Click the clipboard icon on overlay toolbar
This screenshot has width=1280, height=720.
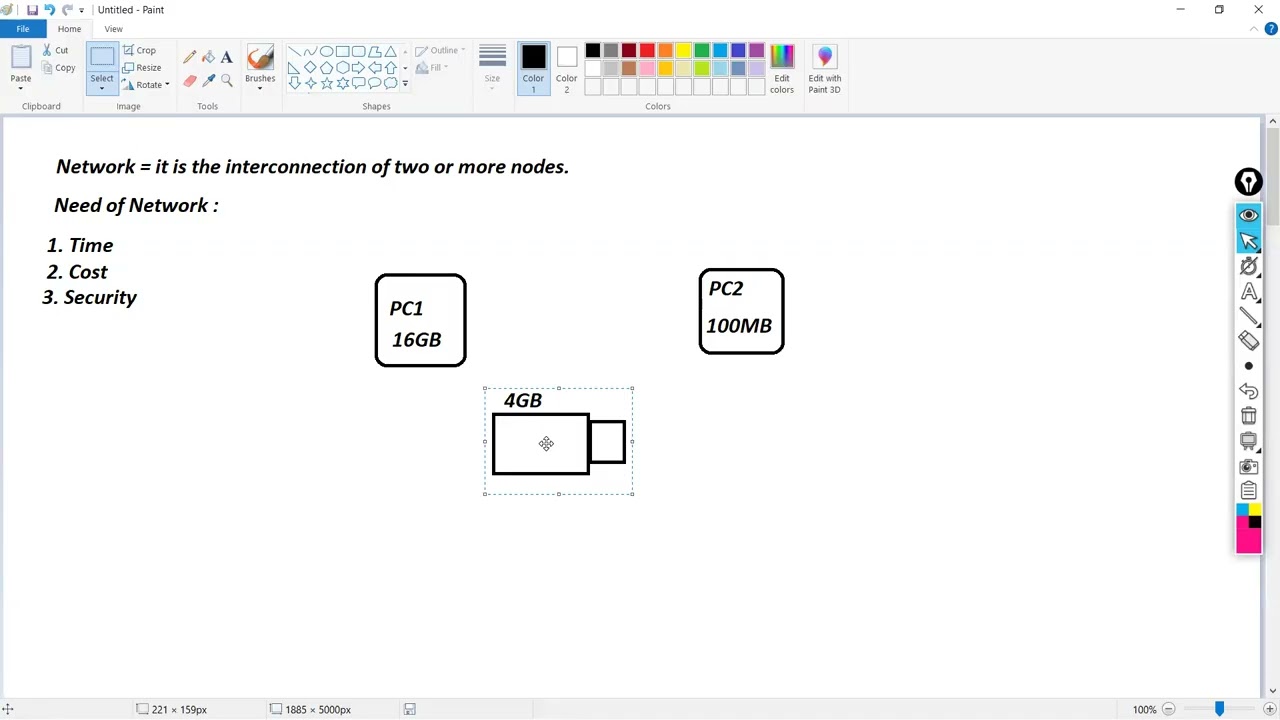click(x=1248, y=491)
